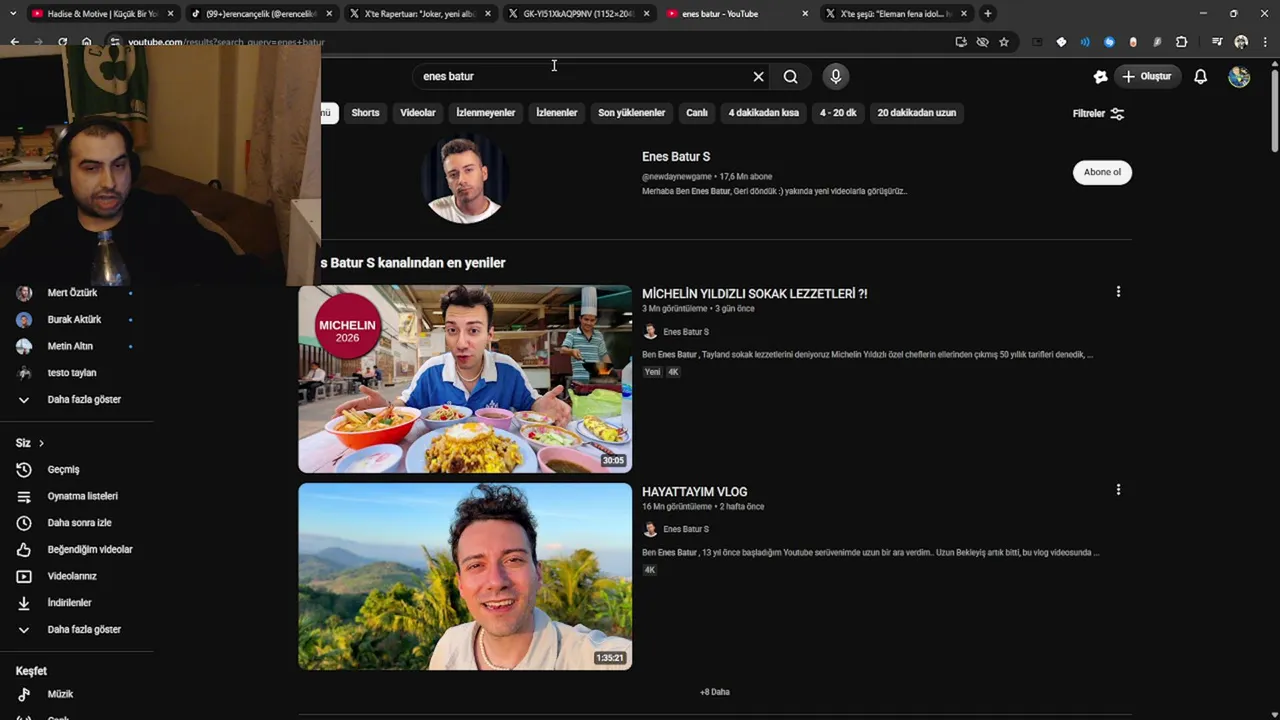
Task: Play the Michelin 2026 video thumbnail
Action: click(465, 379)
